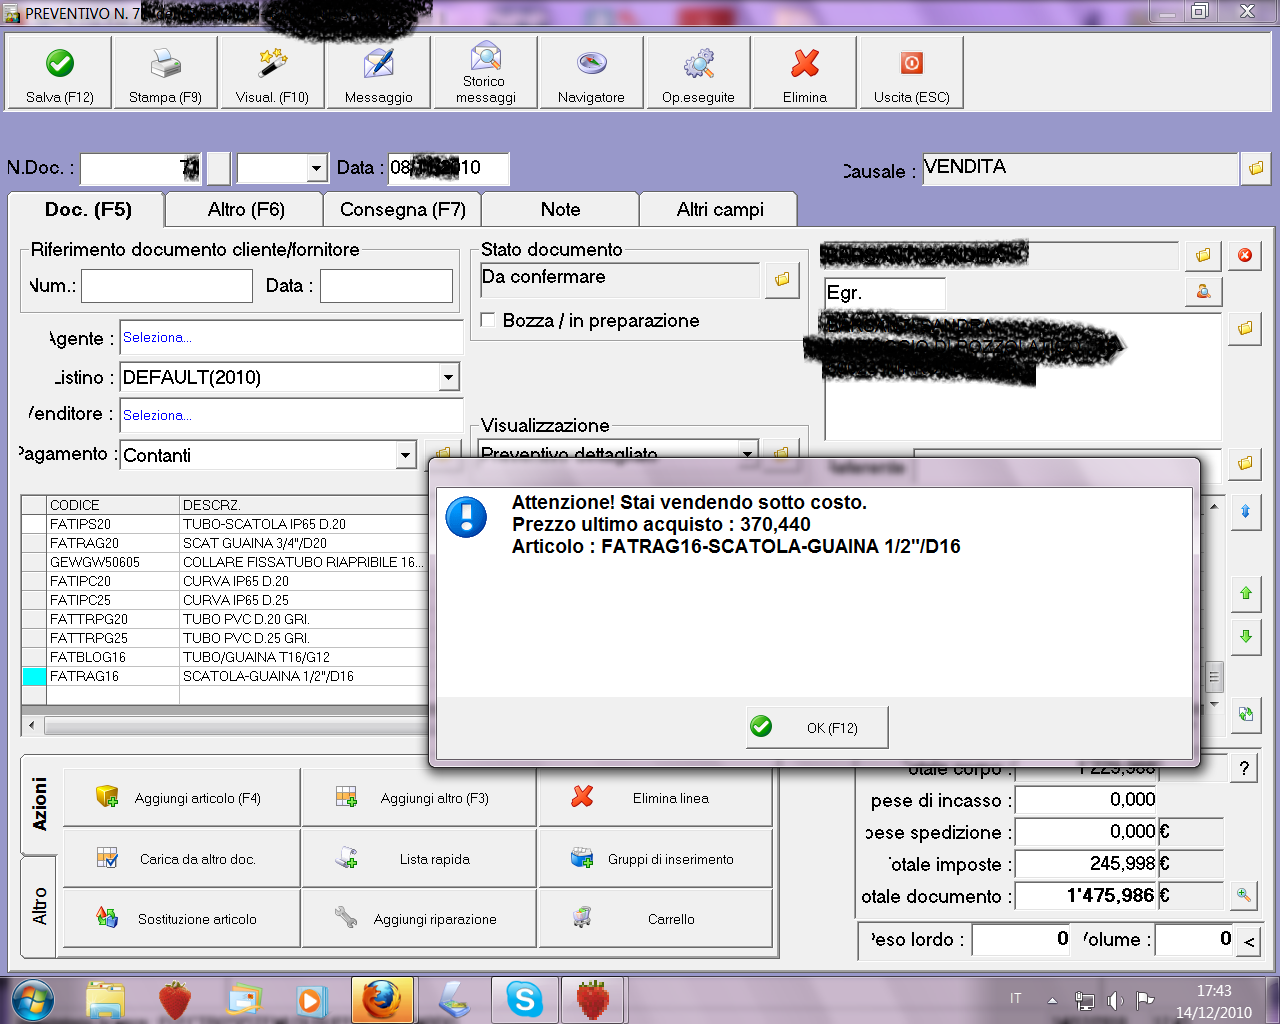Open the dropdown next to N.Doc. field
Image resolution: width=1280 pixels, height=1024 pixels.
pos(317,168)
